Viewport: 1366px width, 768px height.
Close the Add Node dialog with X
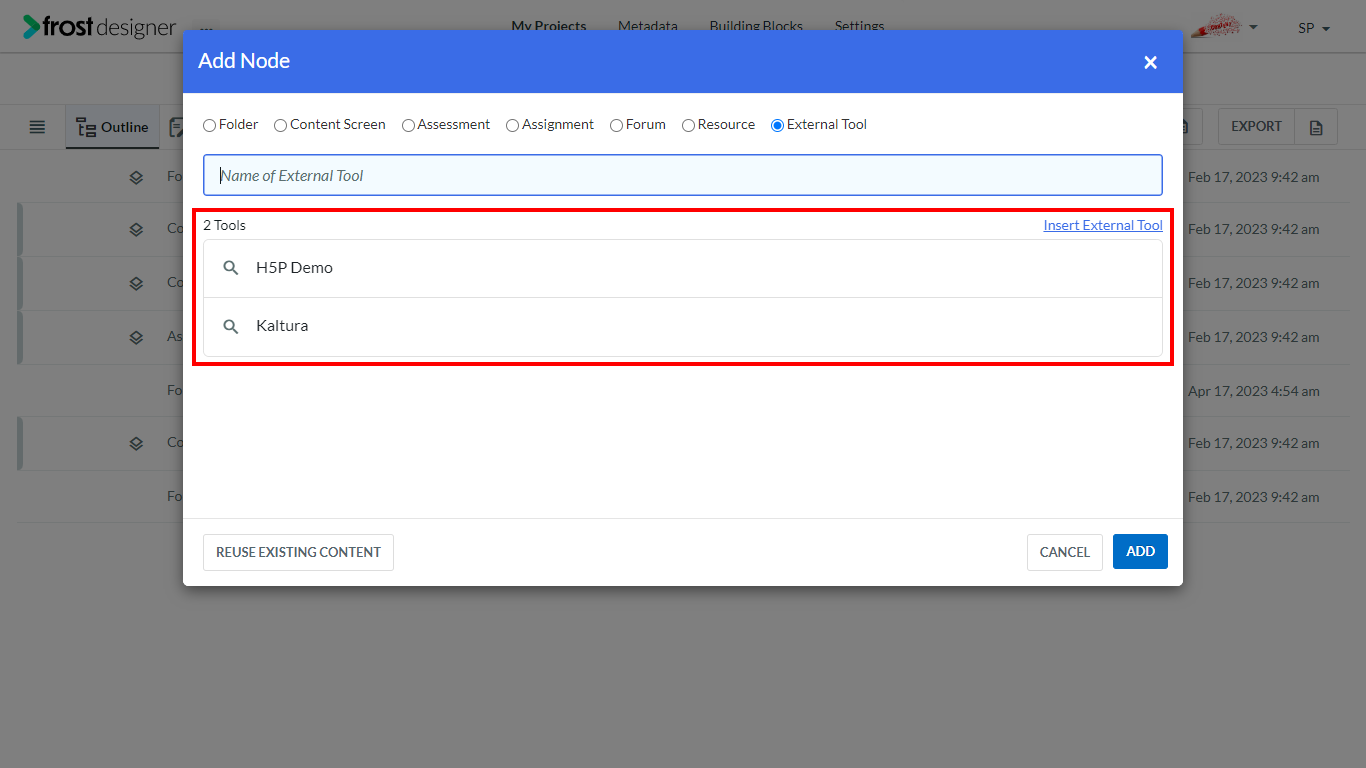(1150, 62)
